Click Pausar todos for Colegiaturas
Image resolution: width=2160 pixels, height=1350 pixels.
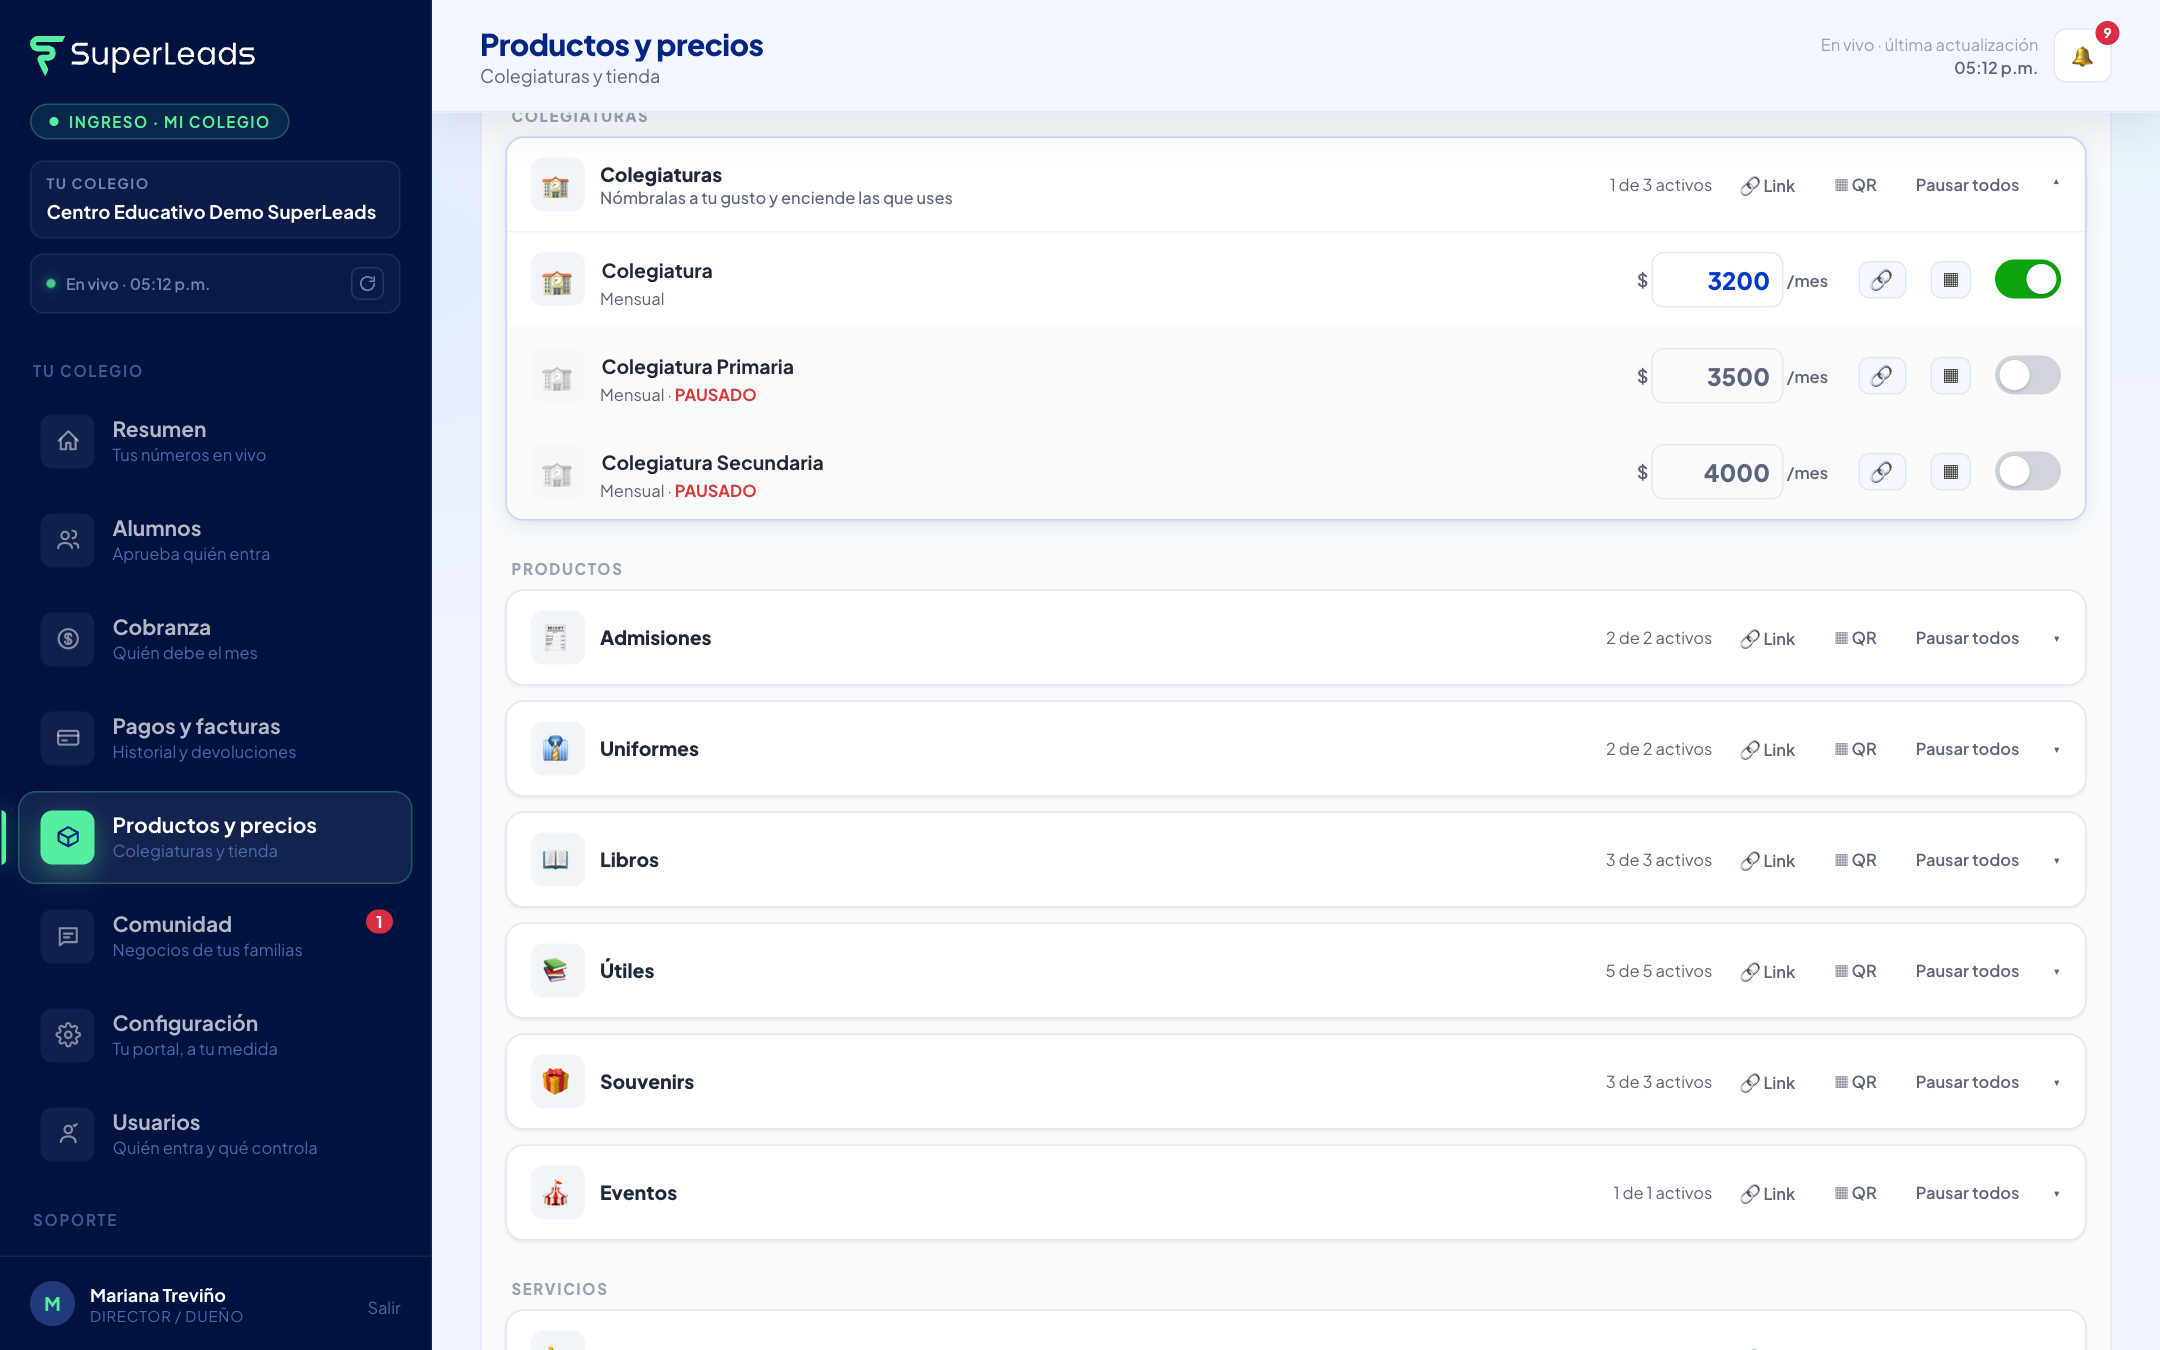(x=1966, y=185)
